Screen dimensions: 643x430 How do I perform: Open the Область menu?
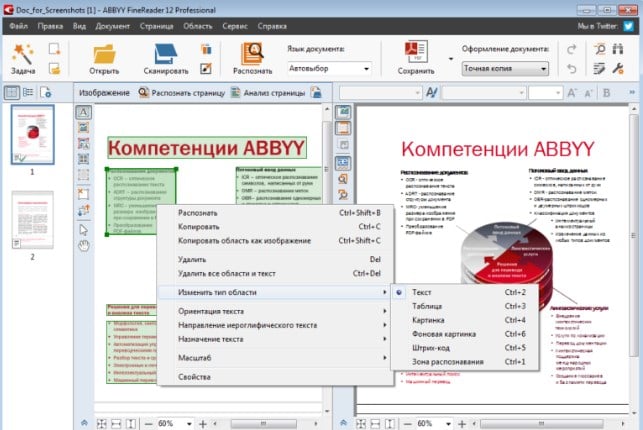coord(198,26)
